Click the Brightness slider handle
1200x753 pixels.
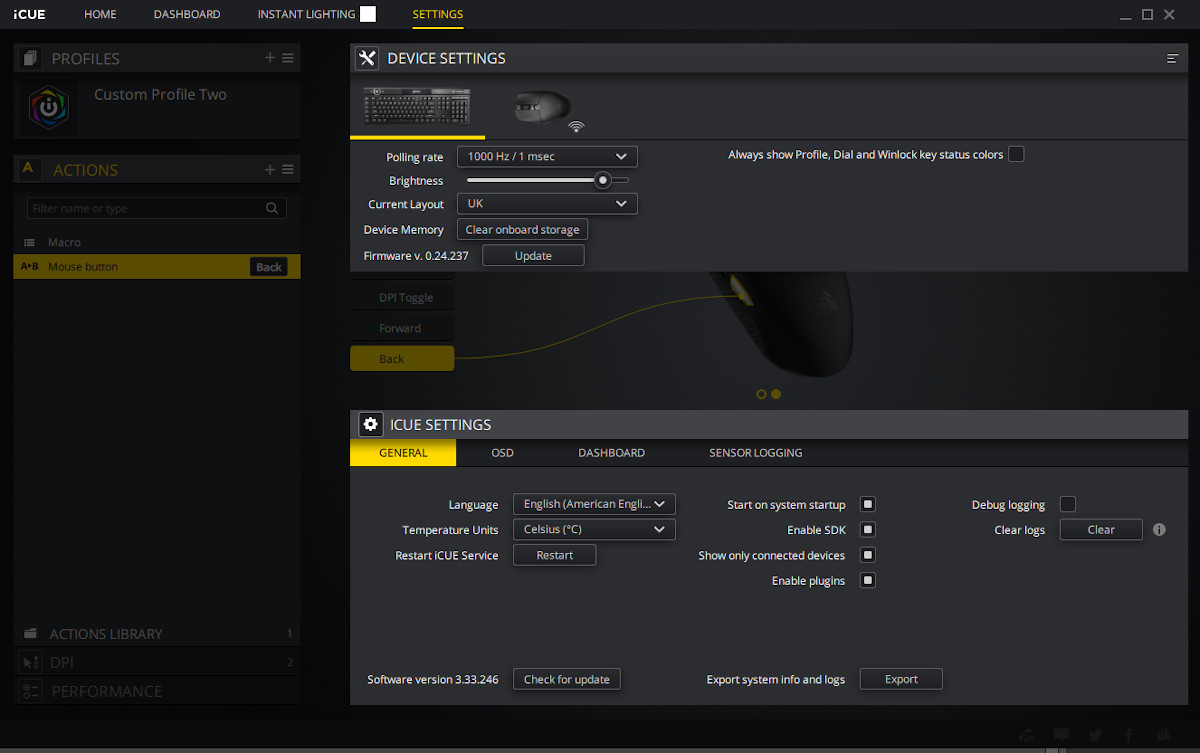tap(602, 180)
